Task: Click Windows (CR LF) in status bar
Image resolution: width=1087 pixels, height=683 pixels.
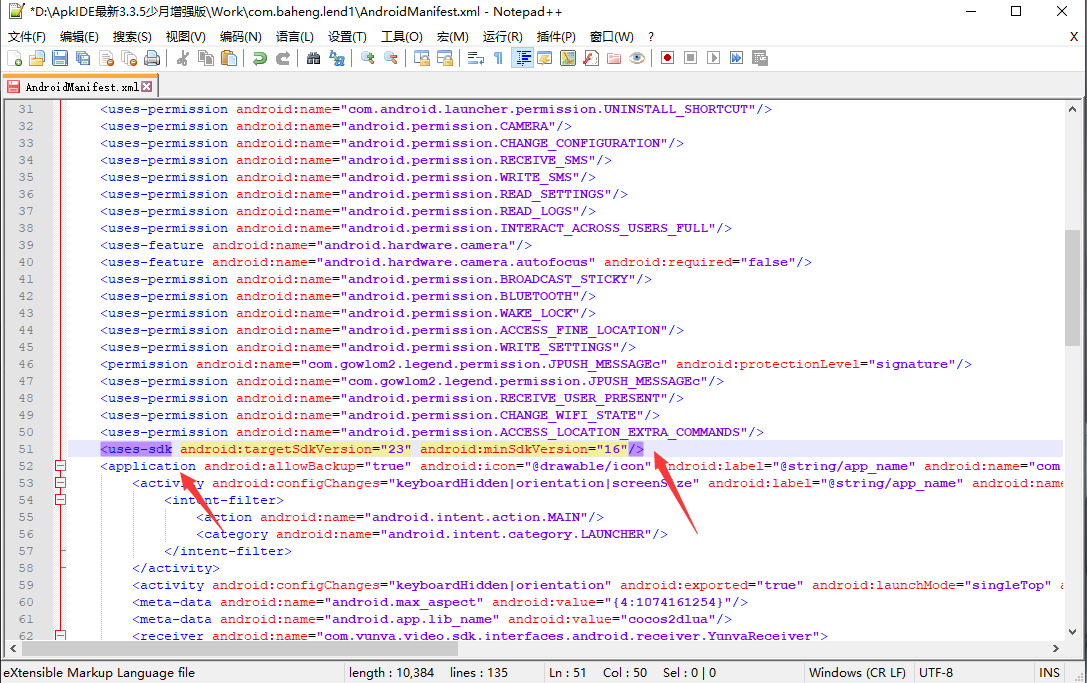Action: click(x=857, y=673)
